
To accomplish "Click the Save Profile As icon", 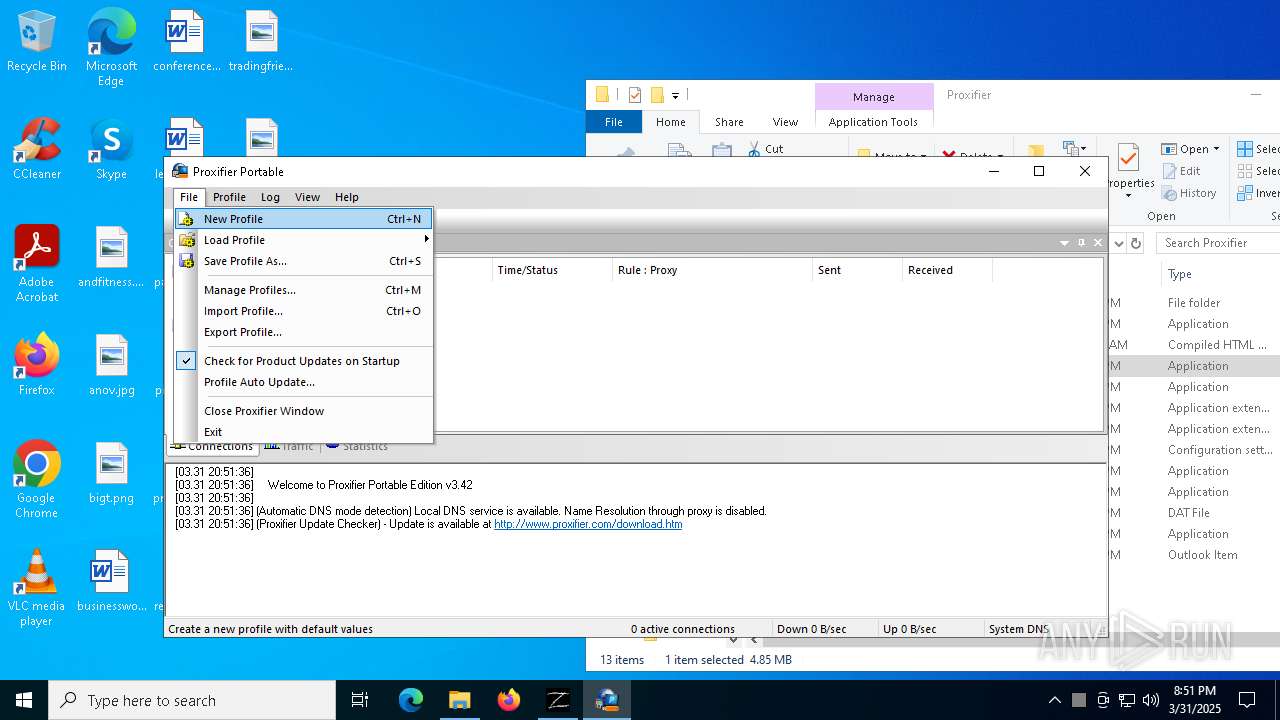I will tap(186, 261).
